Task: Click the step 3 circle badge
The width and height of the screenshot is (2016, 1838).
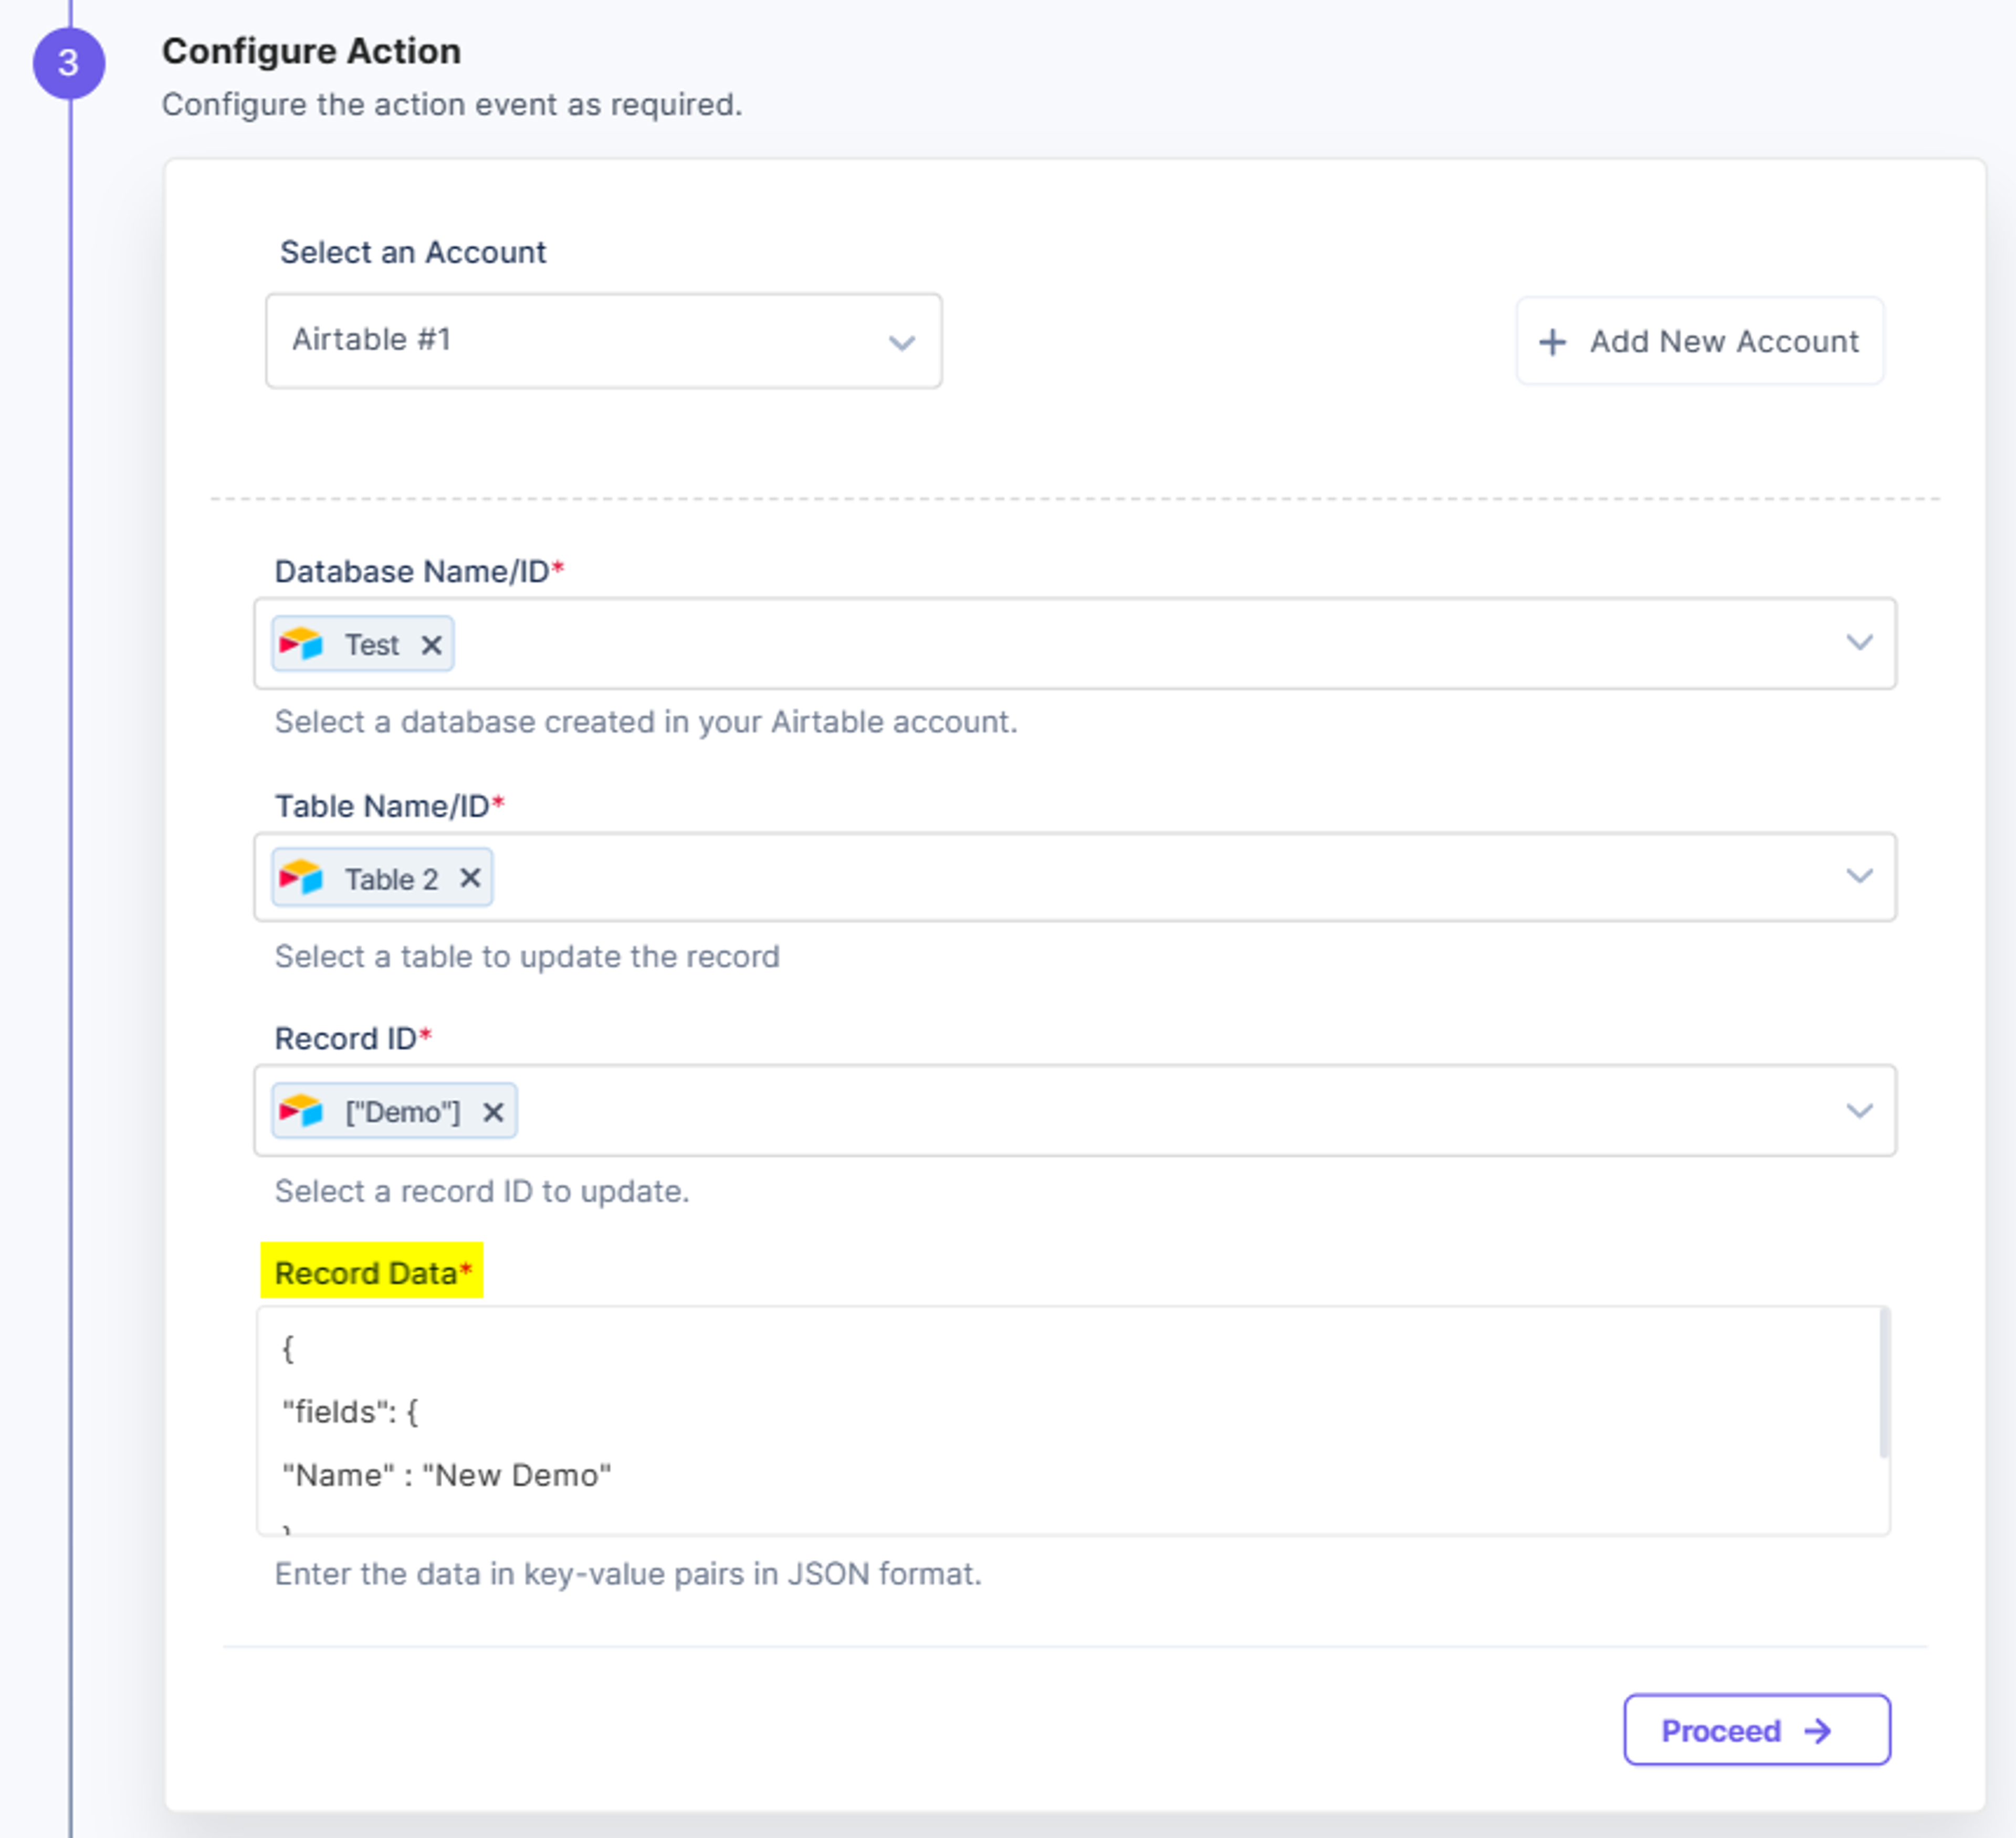Action: (x=69, y=63)
